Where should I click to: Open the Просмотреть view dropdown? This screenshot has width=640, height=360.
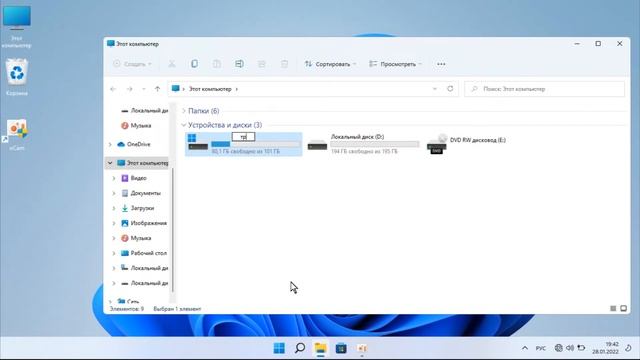click(395, 64)
